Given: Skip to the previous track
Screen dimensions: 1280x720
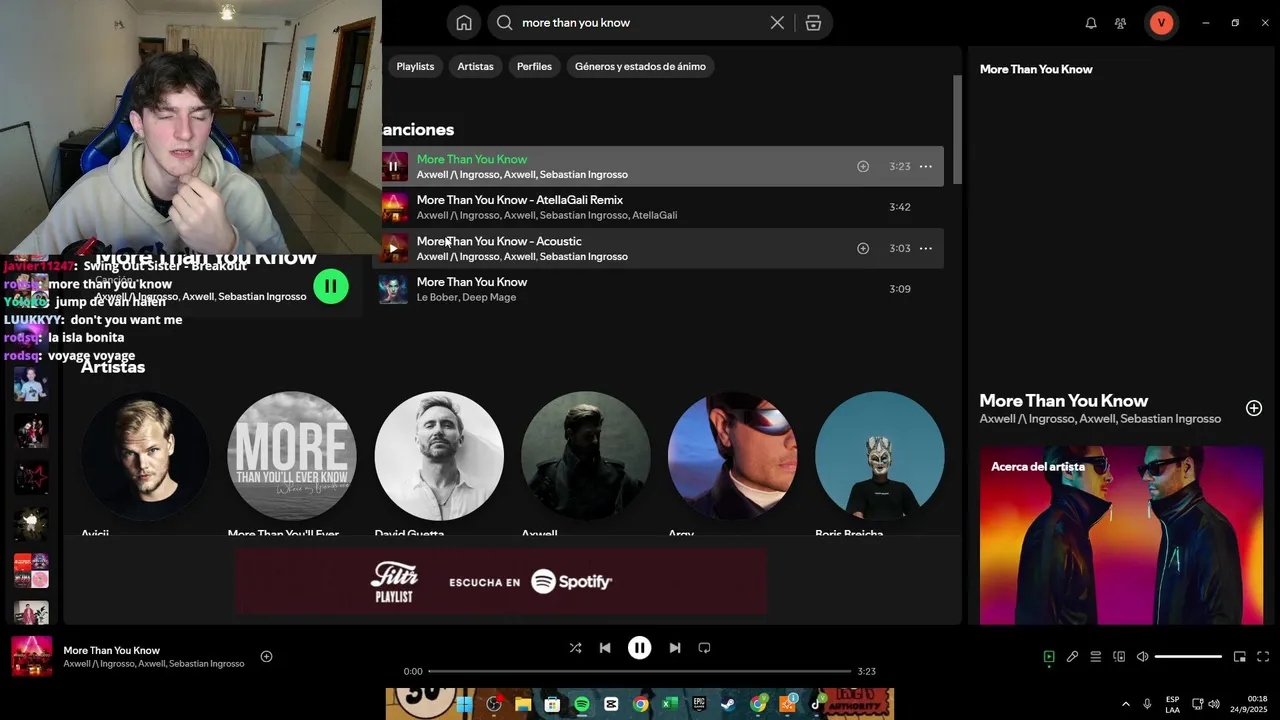Looking at the screenshot, I should (x=605, y=648).
